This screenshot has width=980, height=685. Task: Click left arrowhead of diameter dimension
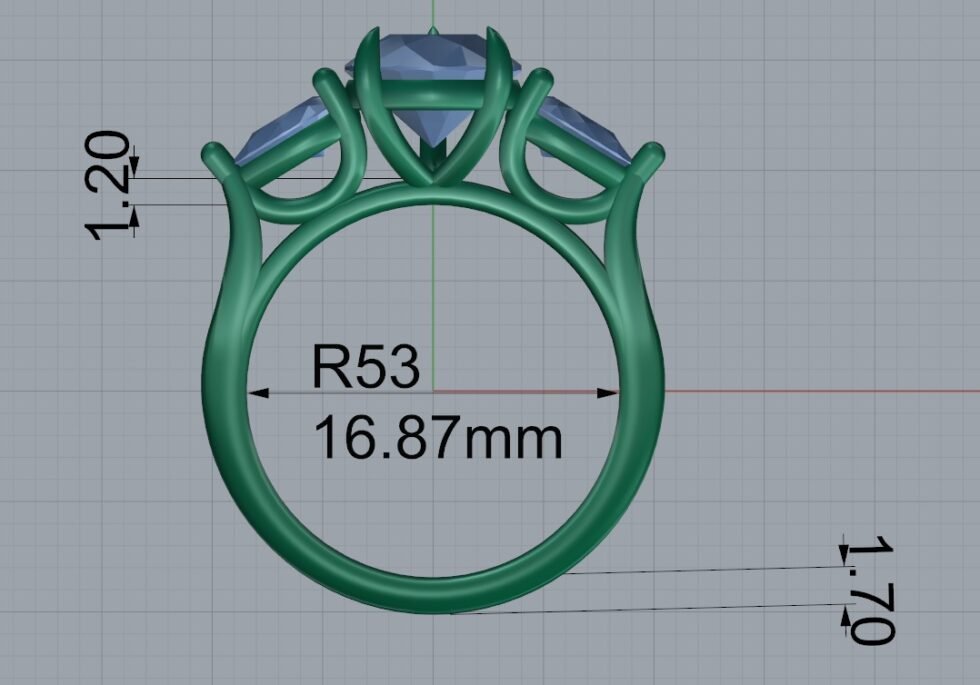(259, 393)
